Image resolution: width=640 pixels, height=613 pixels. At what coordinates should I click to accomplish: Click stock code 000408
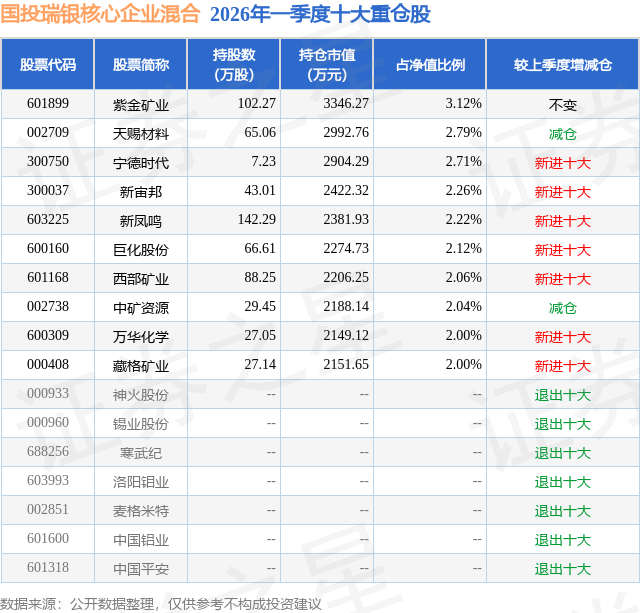tap(48, 364)
